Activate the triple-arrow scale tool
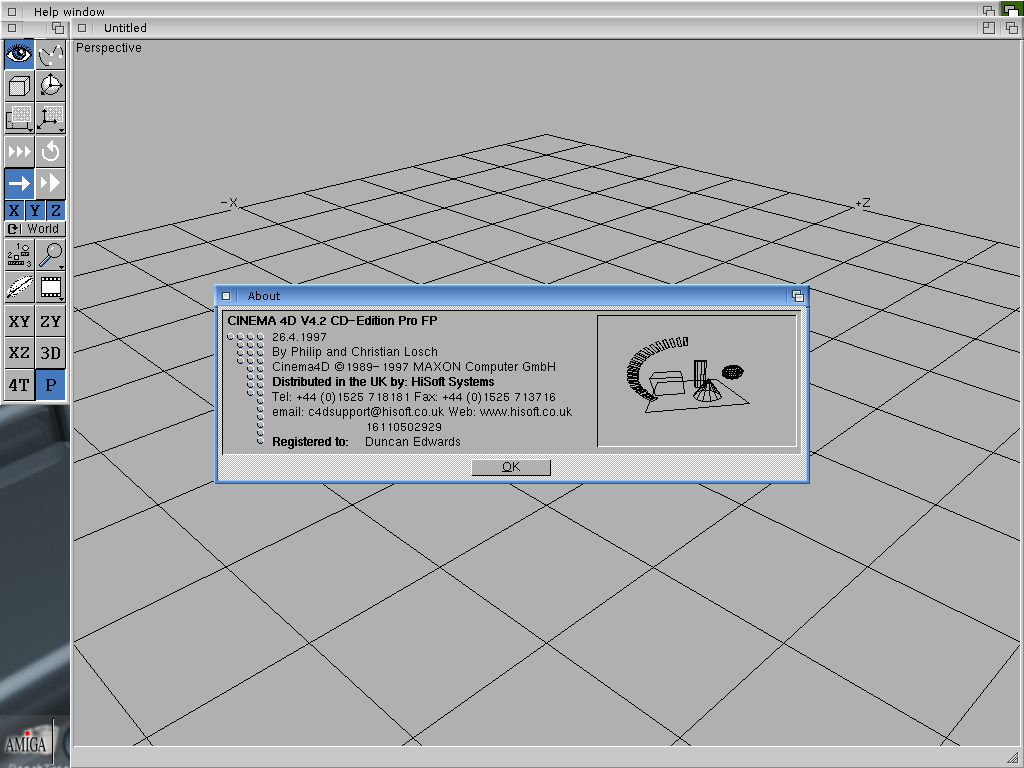This screenshot has height=768, width=1024. pyautogui.click(x=19, y=152)
